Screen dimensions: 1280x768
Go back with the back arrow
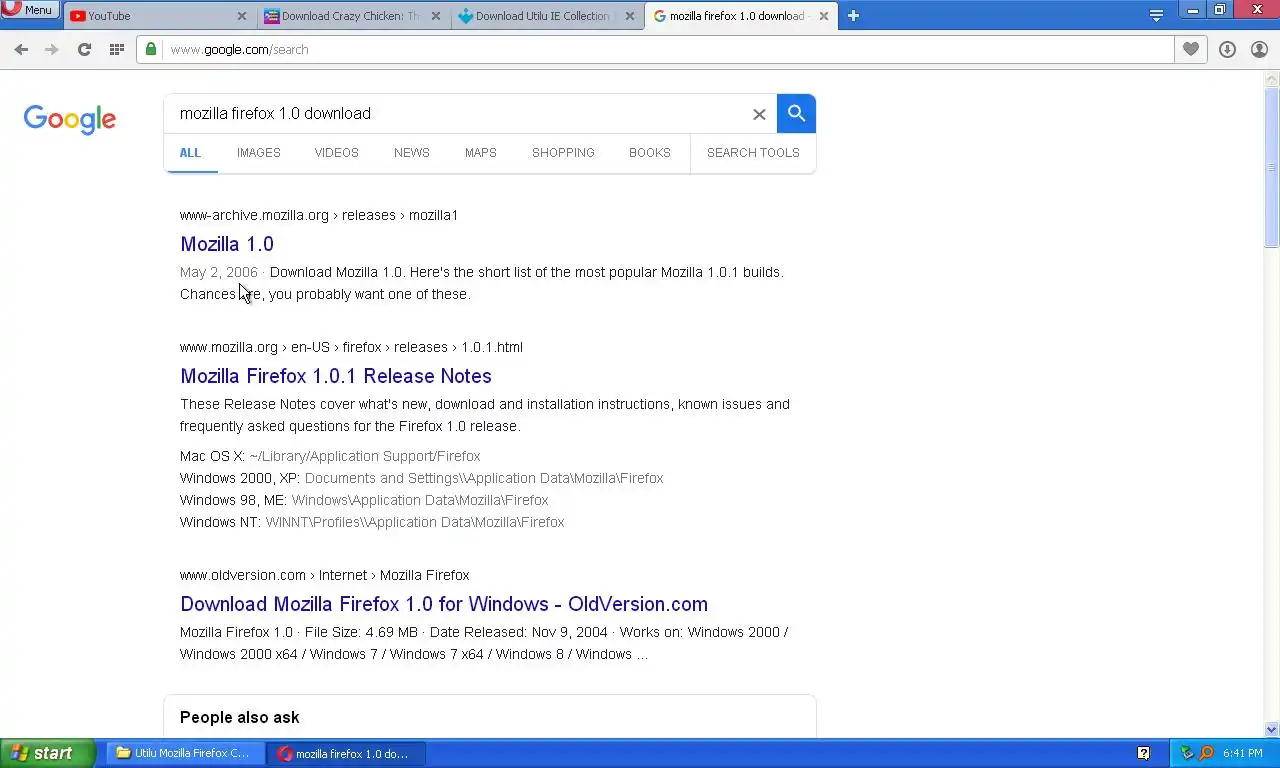(21, 49)
